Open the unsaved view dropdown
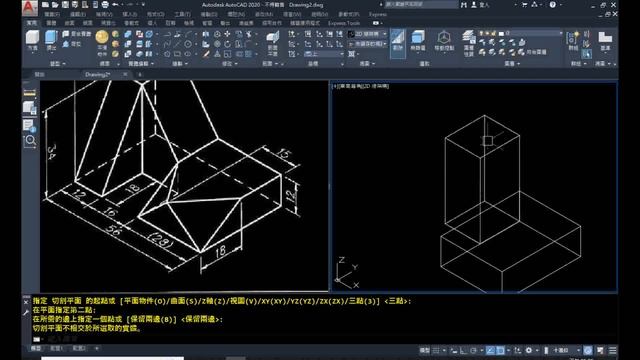Screen dimensions: 640x360 (x=367, y=44)
